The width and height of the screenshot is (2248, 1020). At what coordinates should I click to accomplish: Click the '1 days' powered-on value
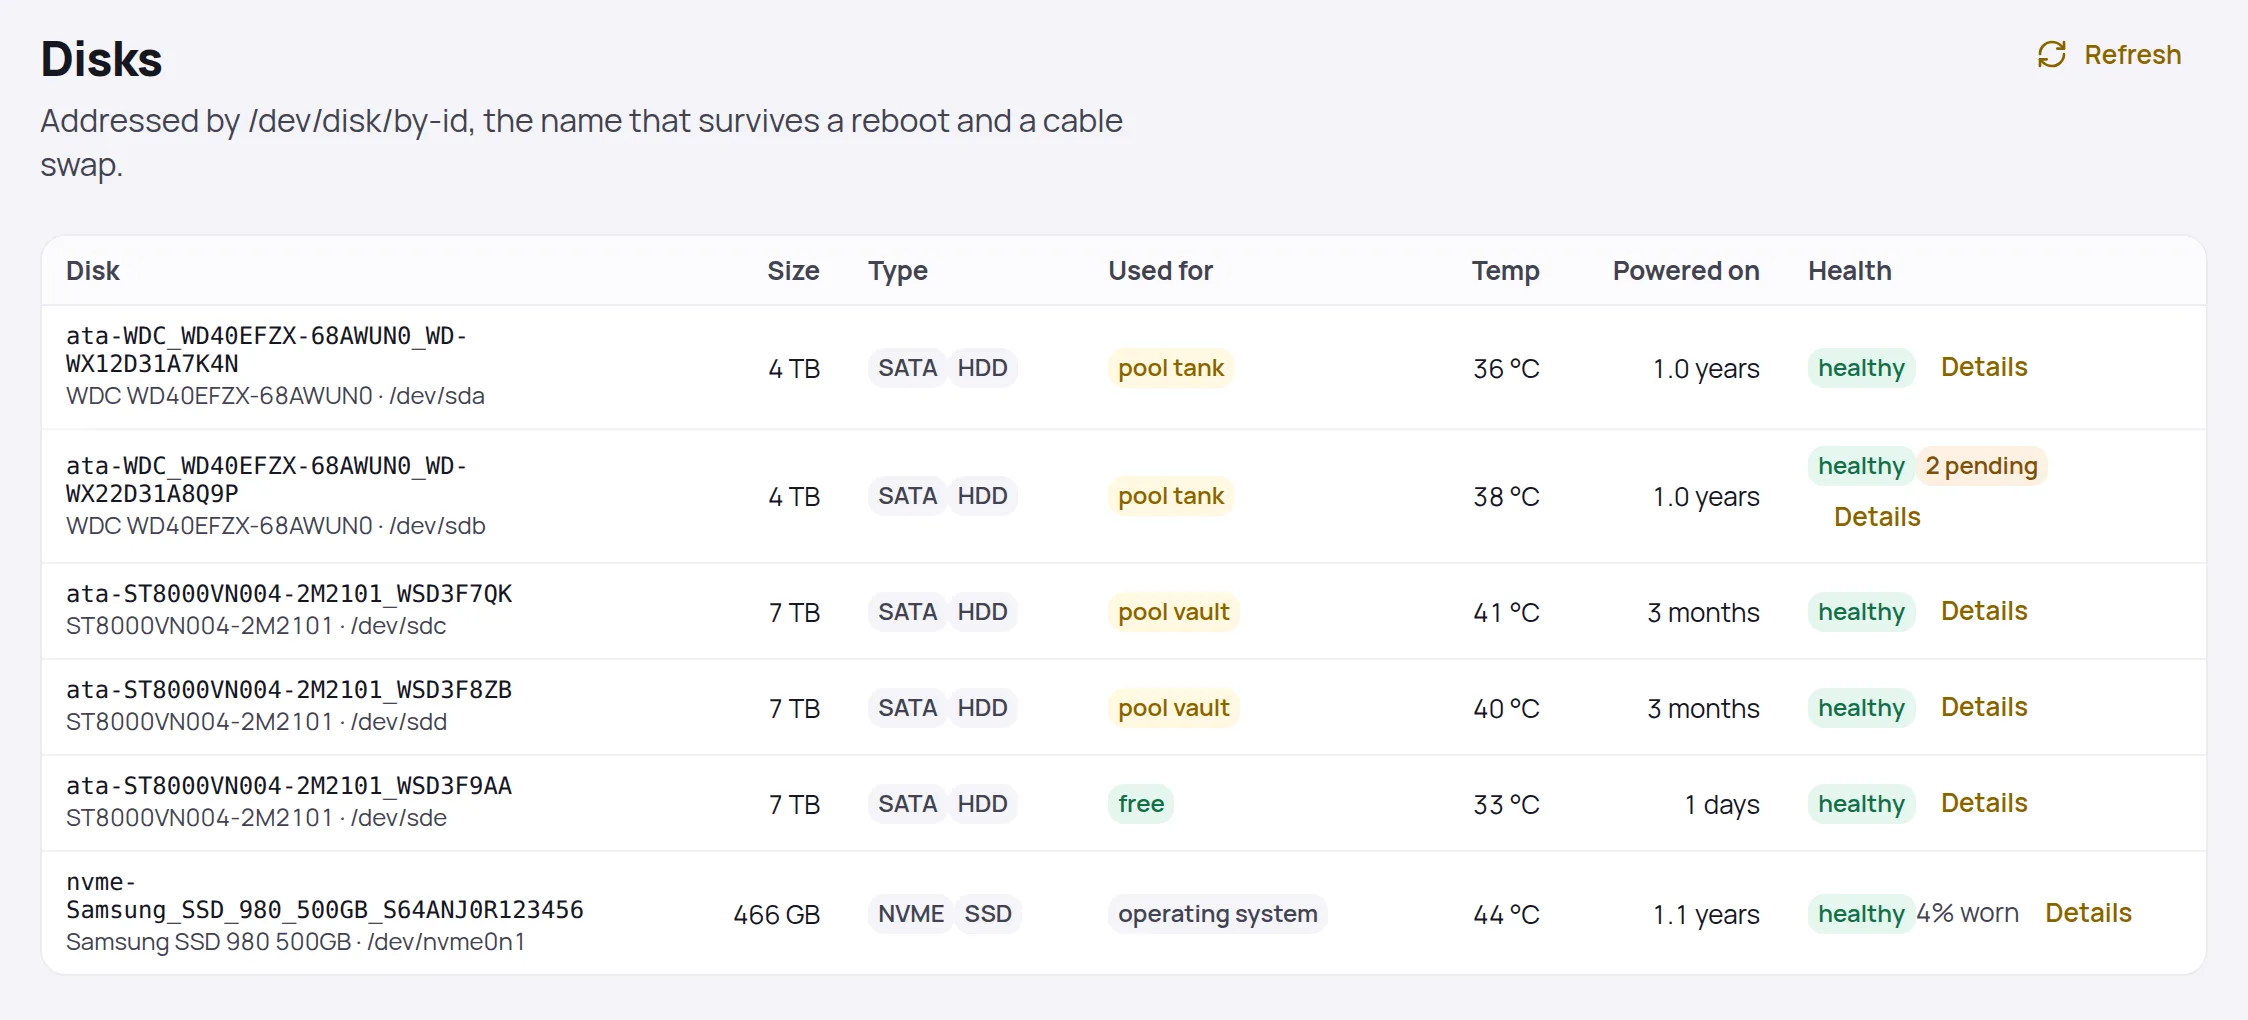1722,805
